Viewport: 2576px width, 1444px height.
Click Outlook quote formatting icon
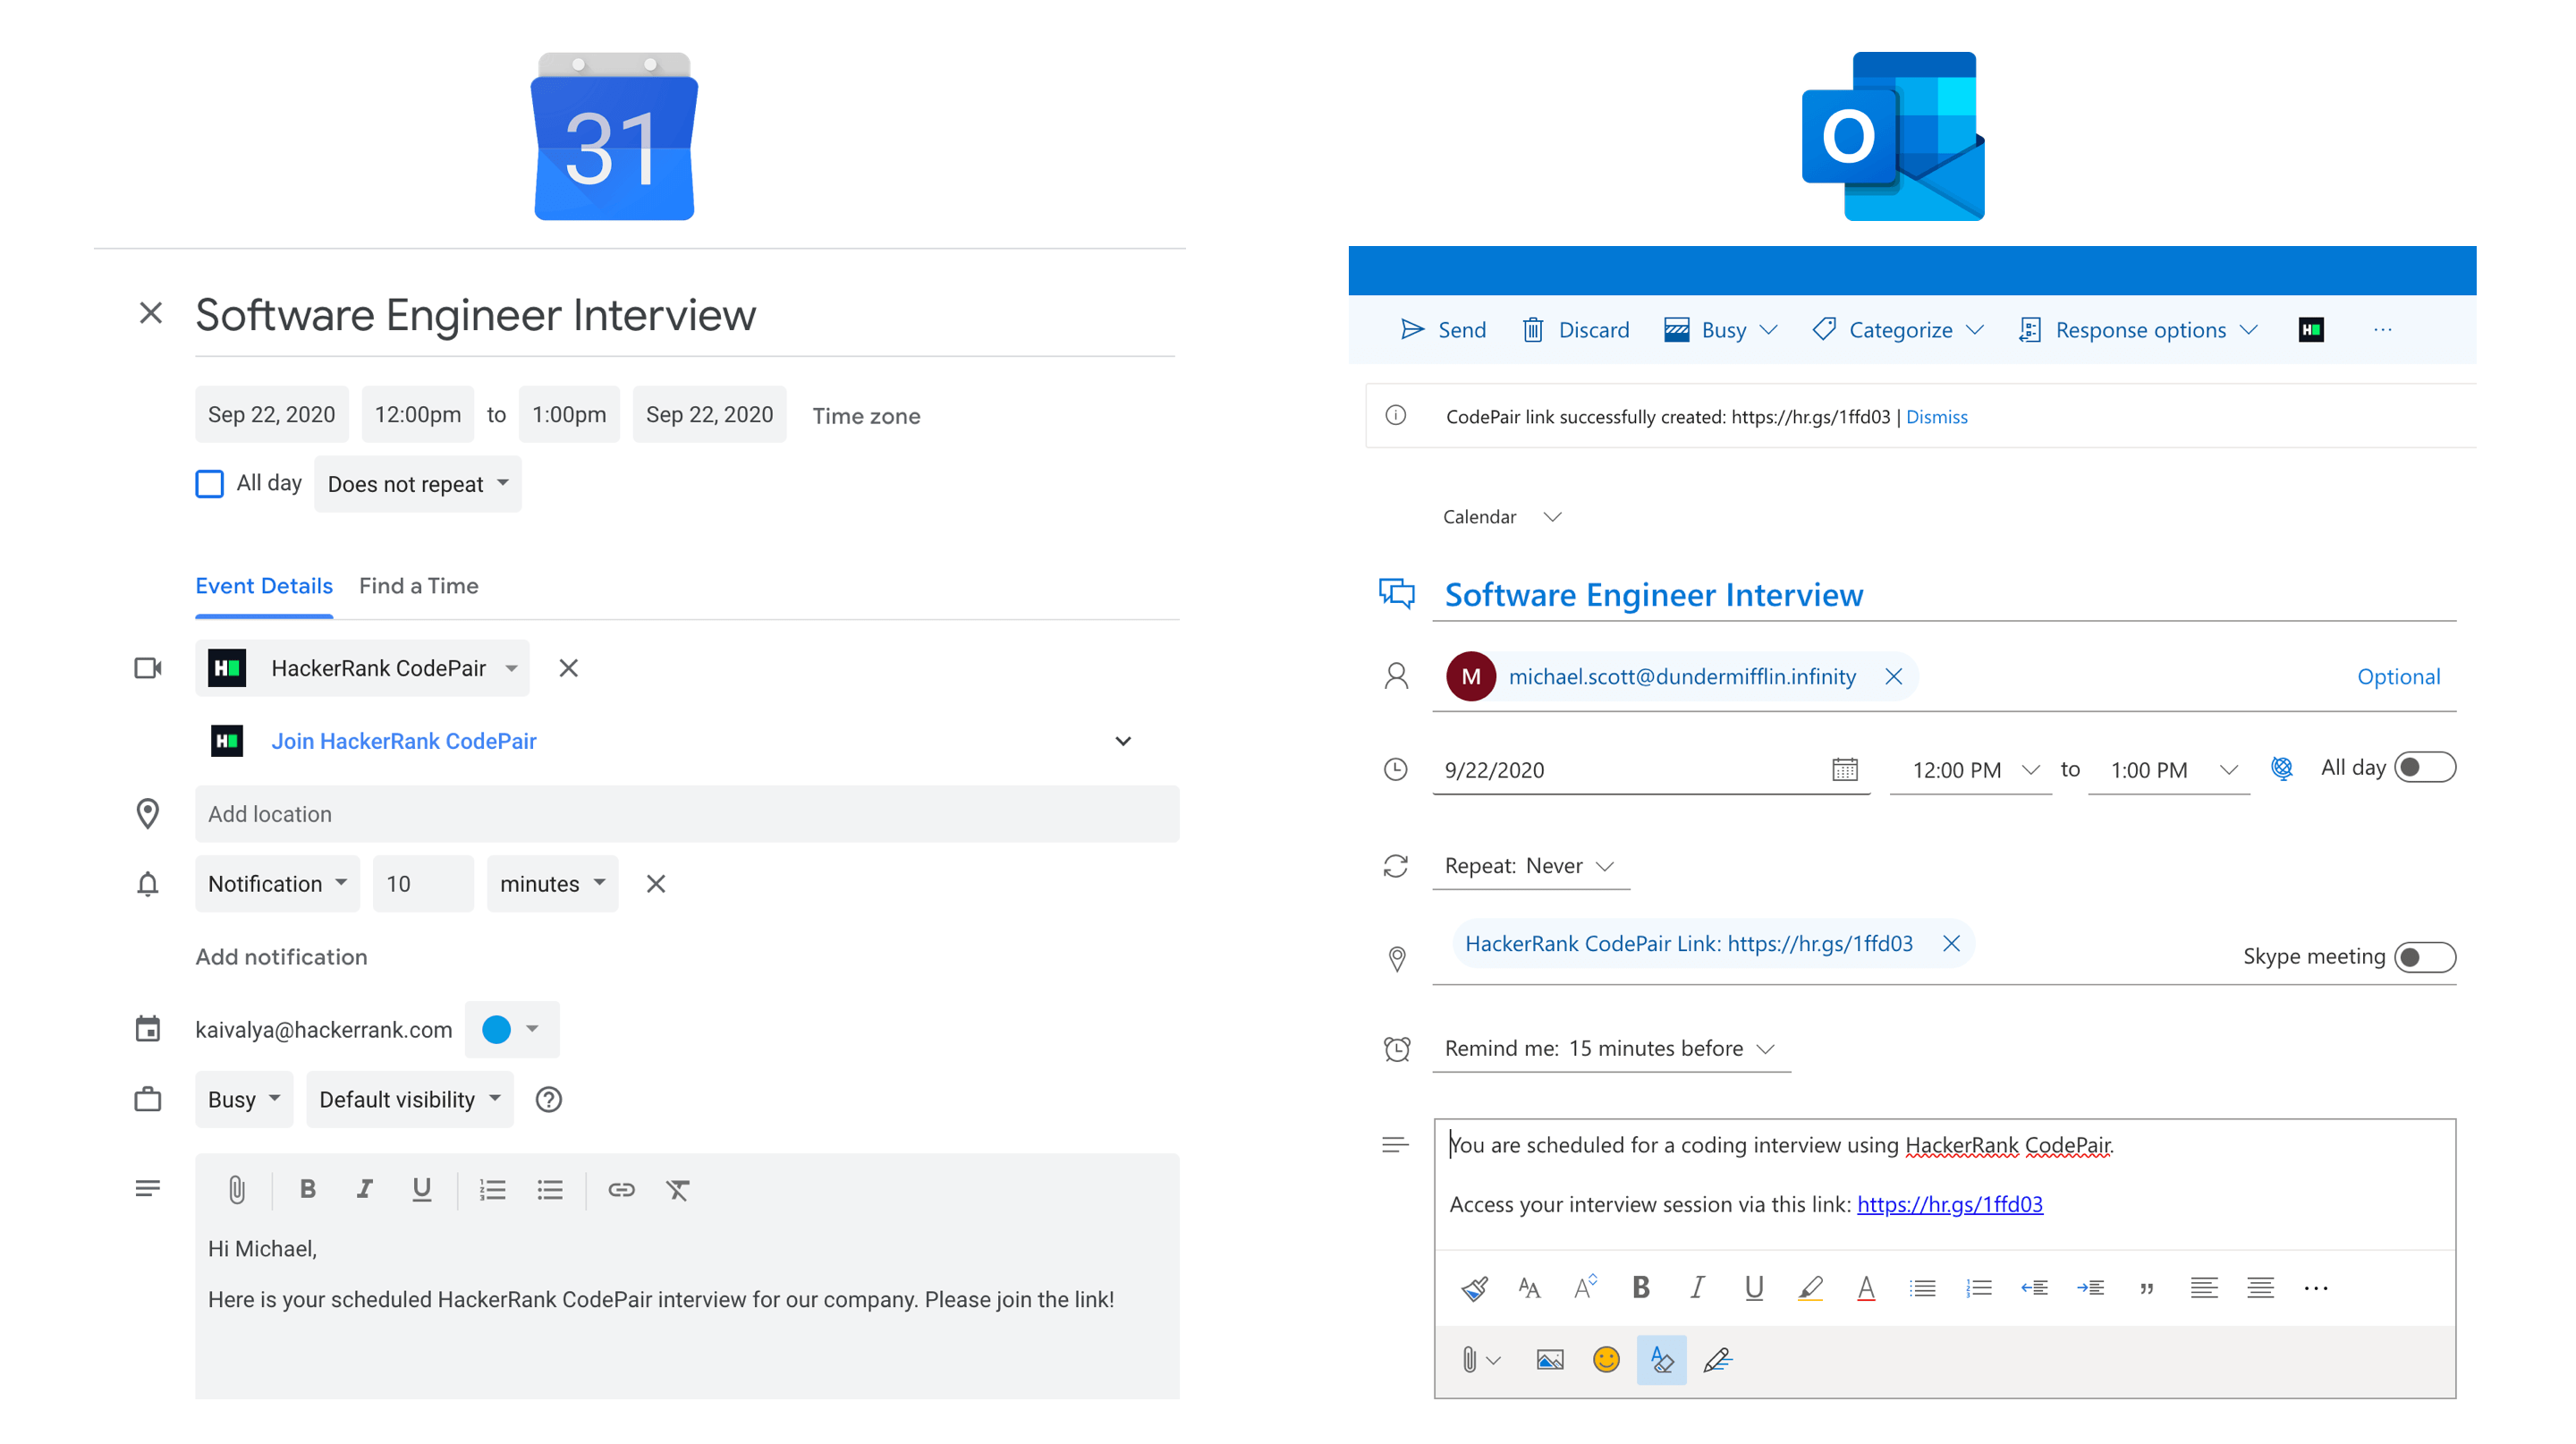(x=2146, y=1288)
